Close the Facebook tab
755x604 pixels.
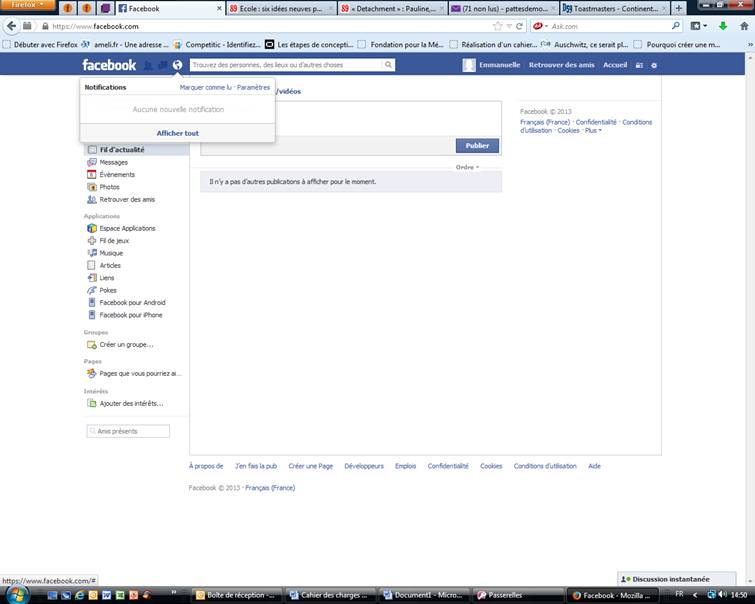click(219, 8)
